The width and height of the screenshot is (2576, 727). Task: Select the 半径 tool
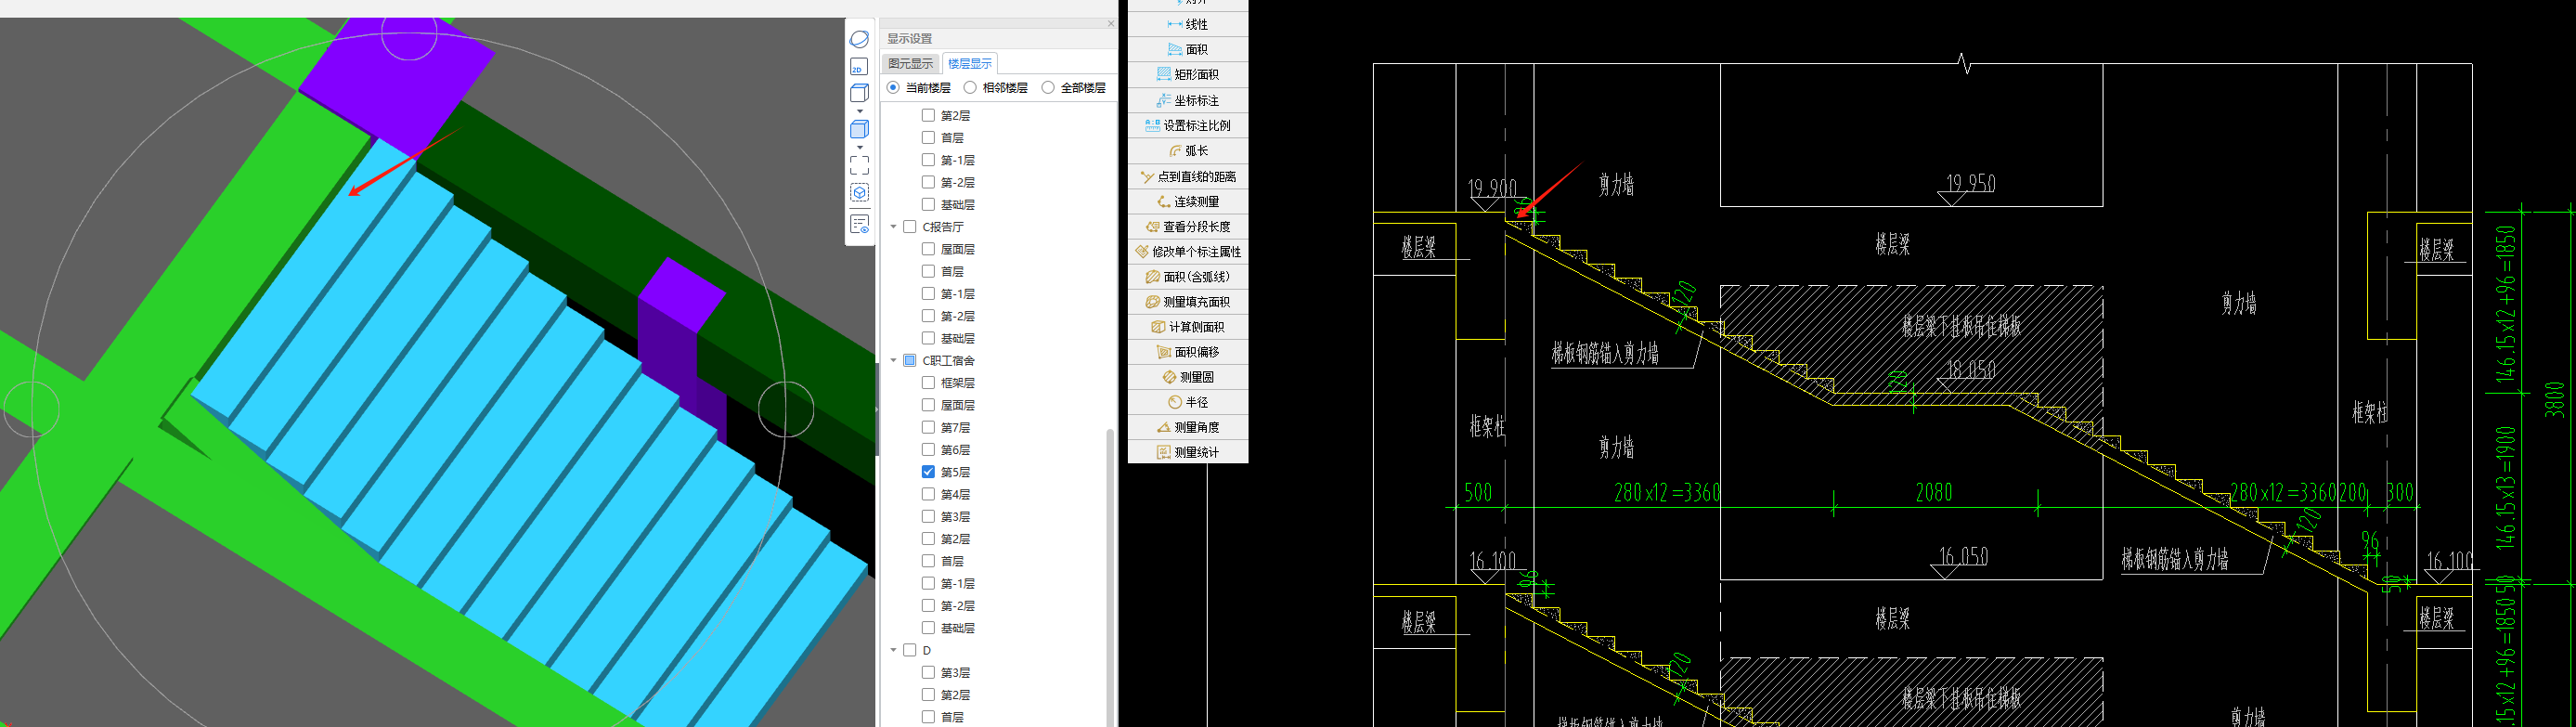[x=1188, y=402]
